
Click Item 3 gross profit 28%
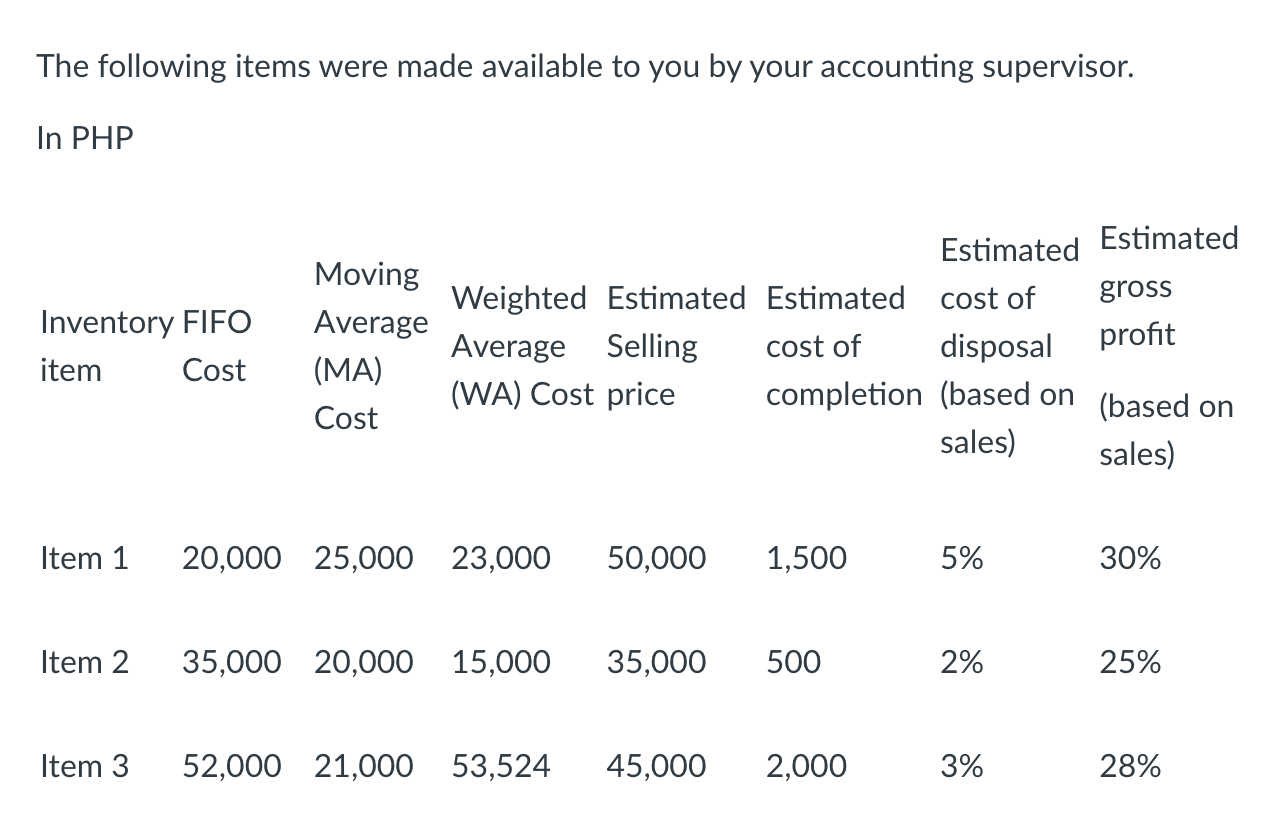(x=1131, y=766)
